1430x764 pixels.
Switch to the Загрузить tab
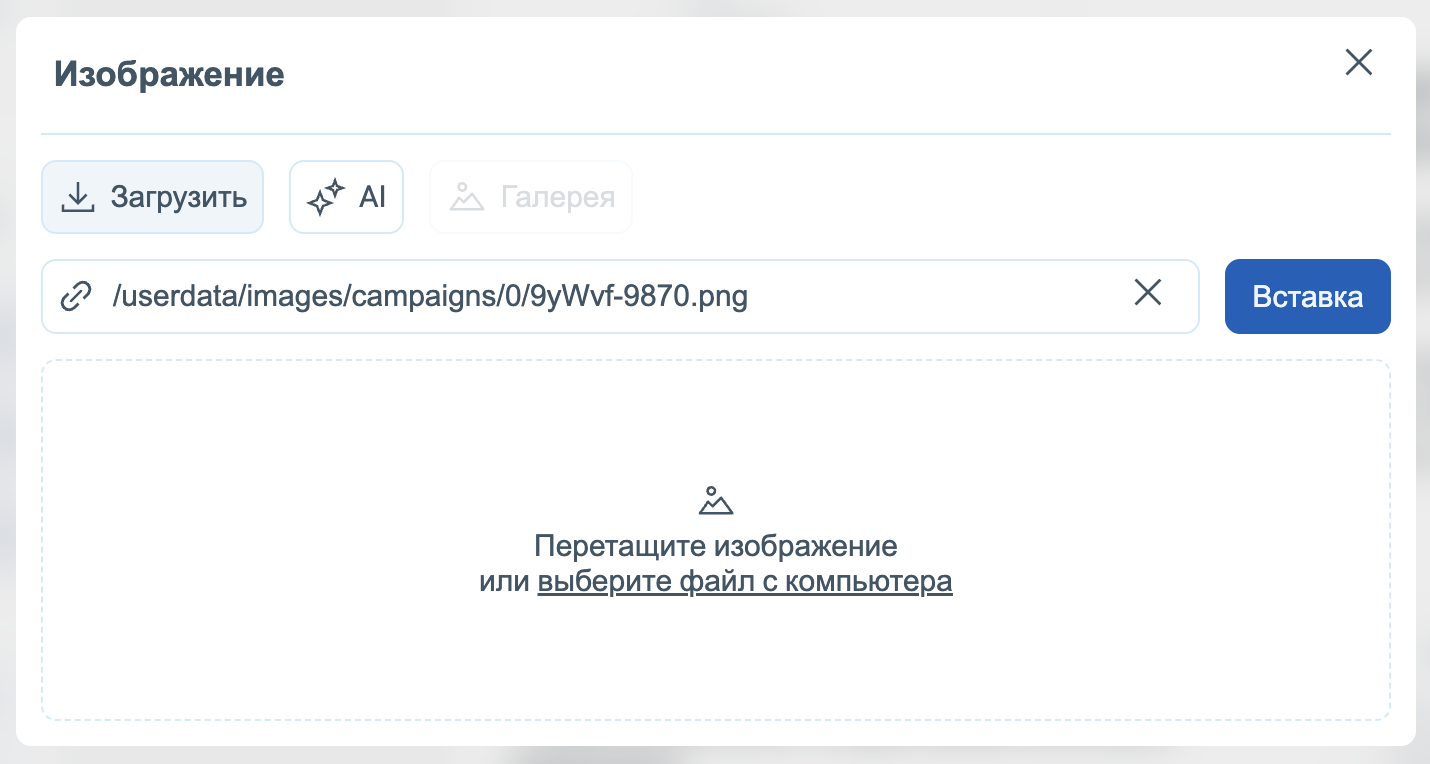click(x=152, y=198)
